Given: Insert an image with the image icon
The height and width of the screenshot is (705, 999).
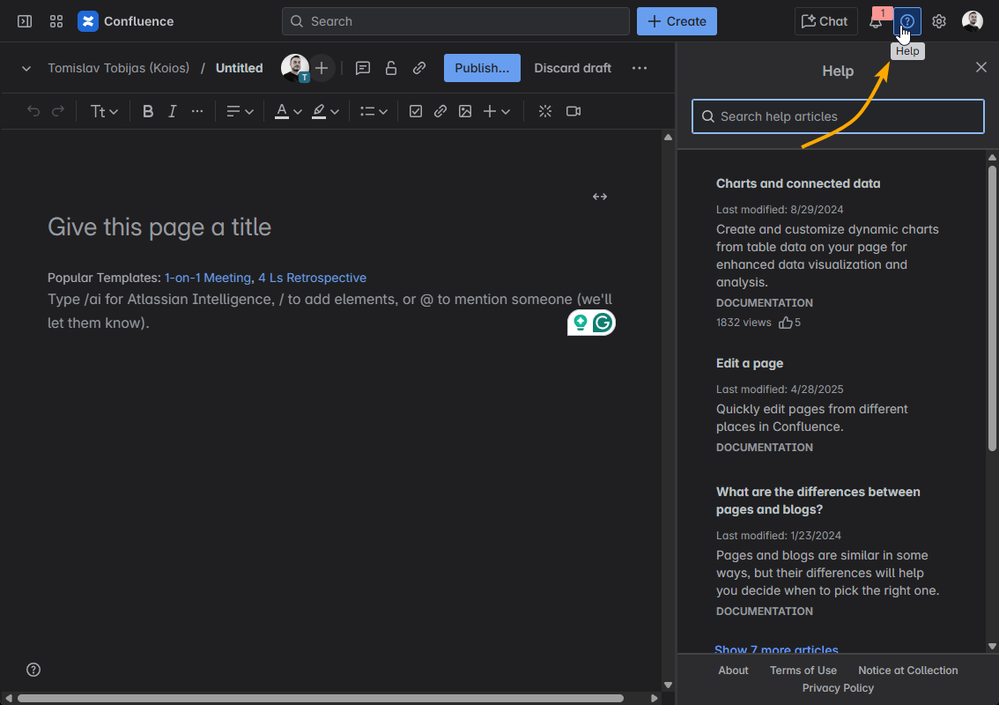Looking at the screenshot, I should [x=465, y=111].
